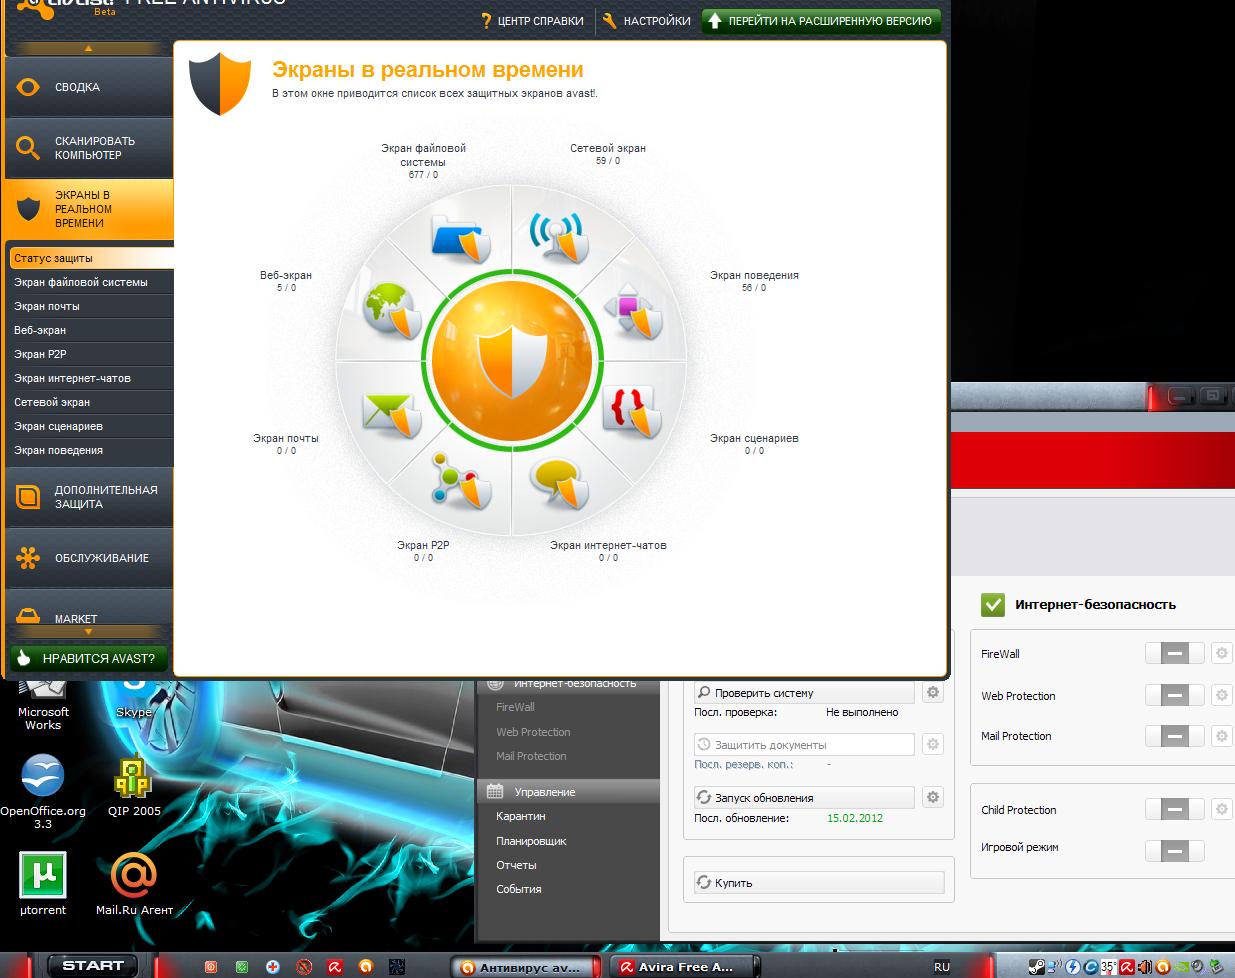Click the Купить button in Avira
The height and width of the screenshot is (978, 1235).
819,882
